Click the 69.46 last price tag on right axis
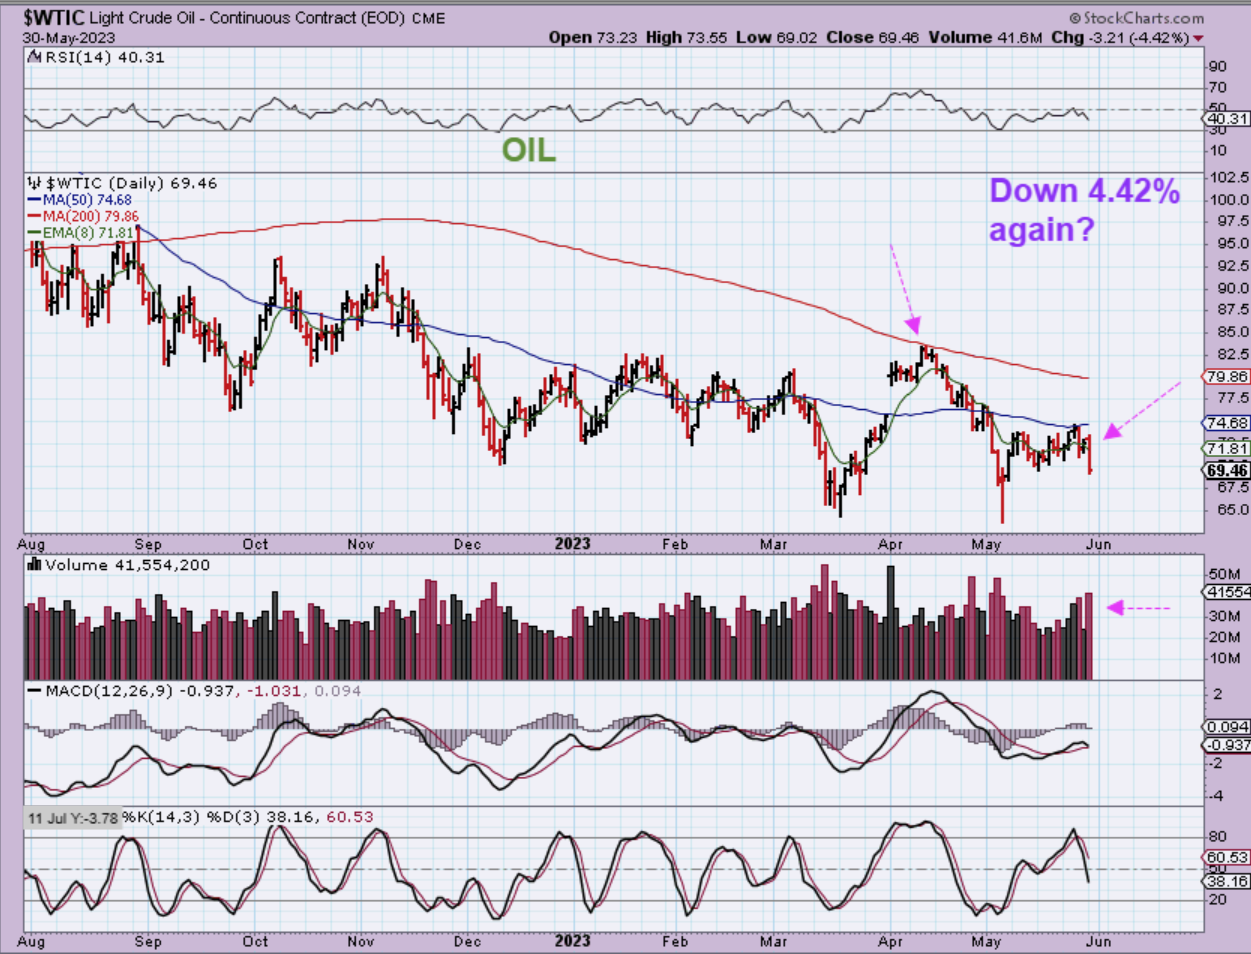 1227,470
